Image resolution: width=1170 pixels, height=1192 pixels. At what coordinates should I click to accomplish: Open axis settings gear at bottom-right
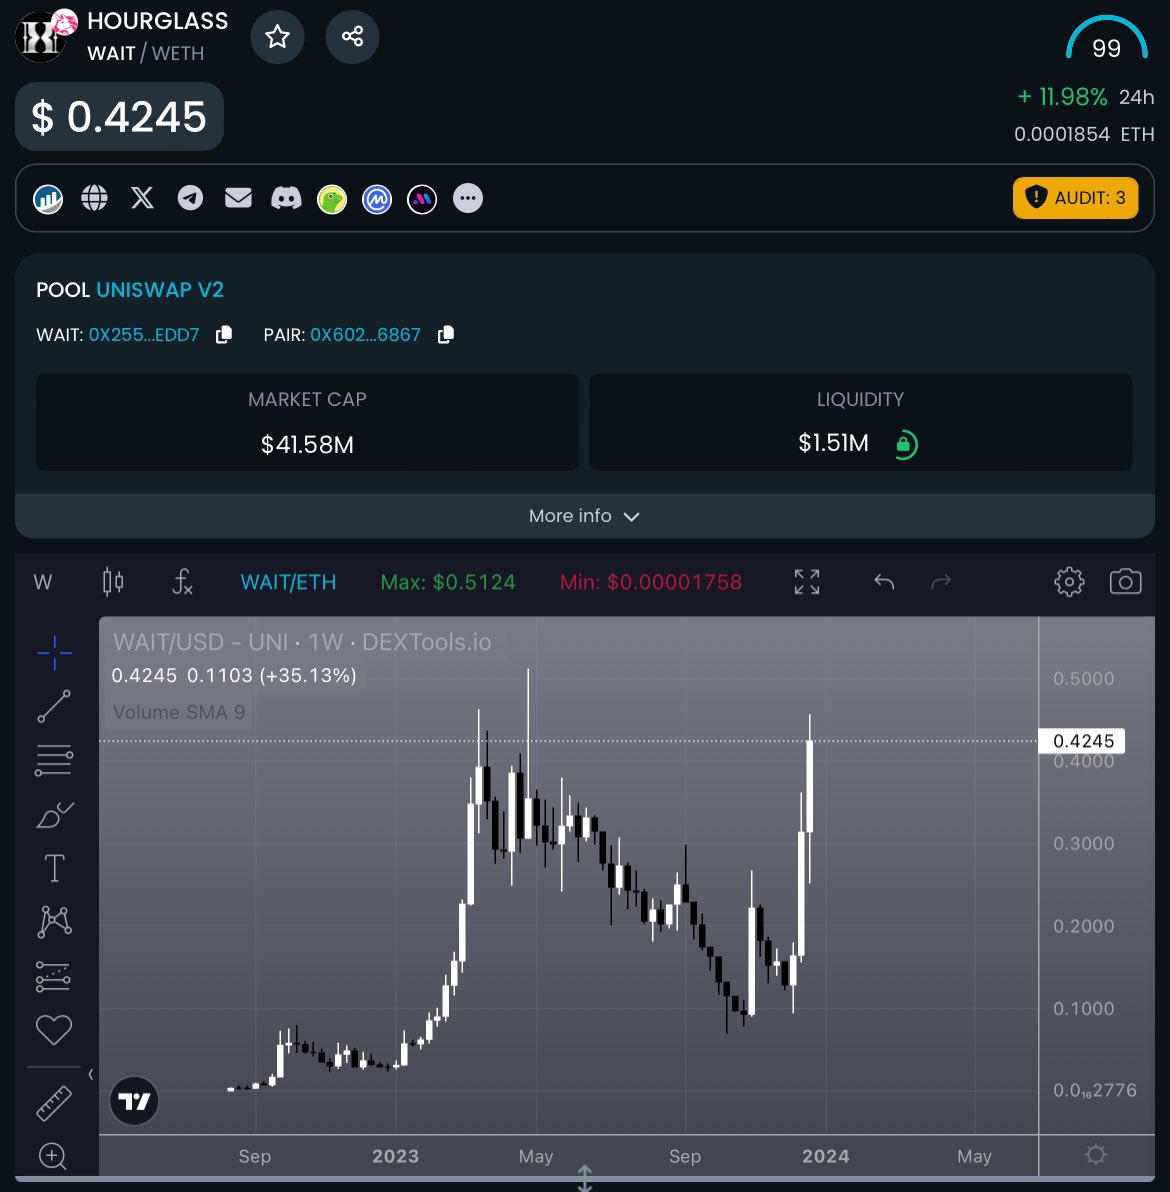tap(1095, 1156)
